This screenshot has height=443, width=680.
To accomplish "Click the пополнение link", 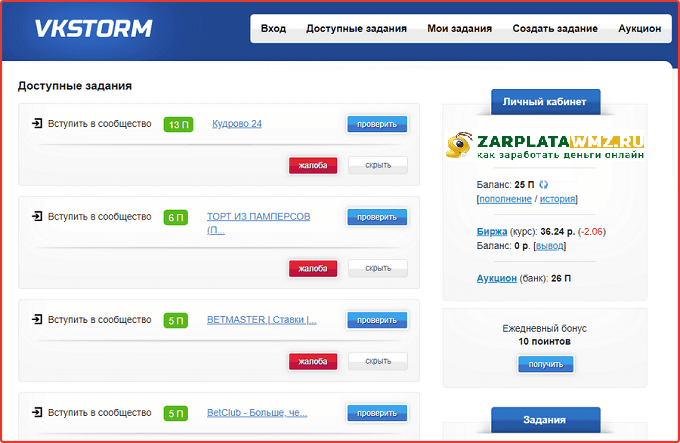I will [x=505, y=199].
